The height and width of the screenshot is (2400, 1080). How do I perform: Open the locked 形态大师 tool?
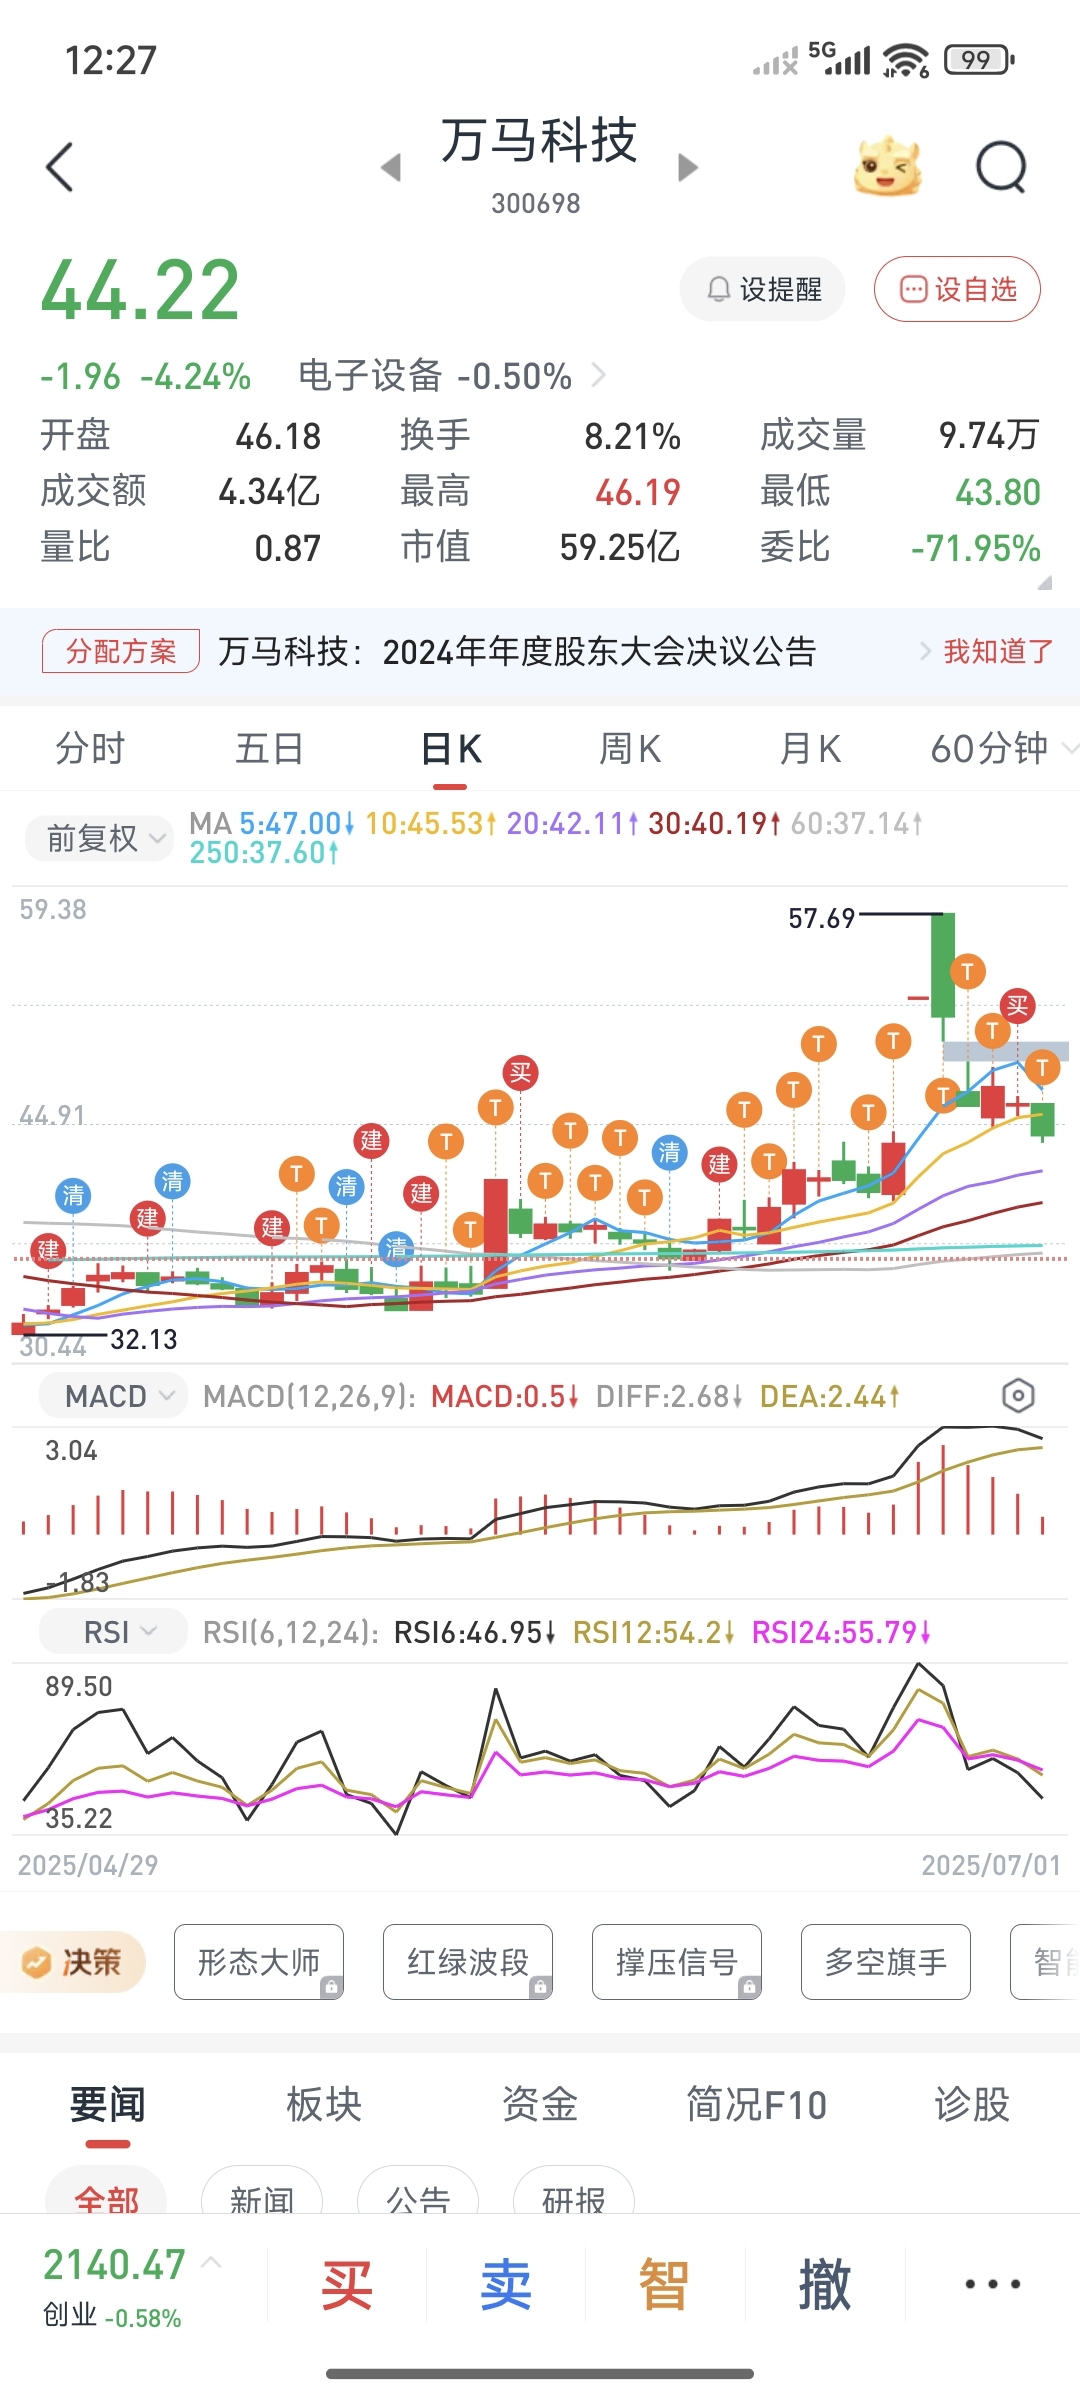click(259, 1962)
